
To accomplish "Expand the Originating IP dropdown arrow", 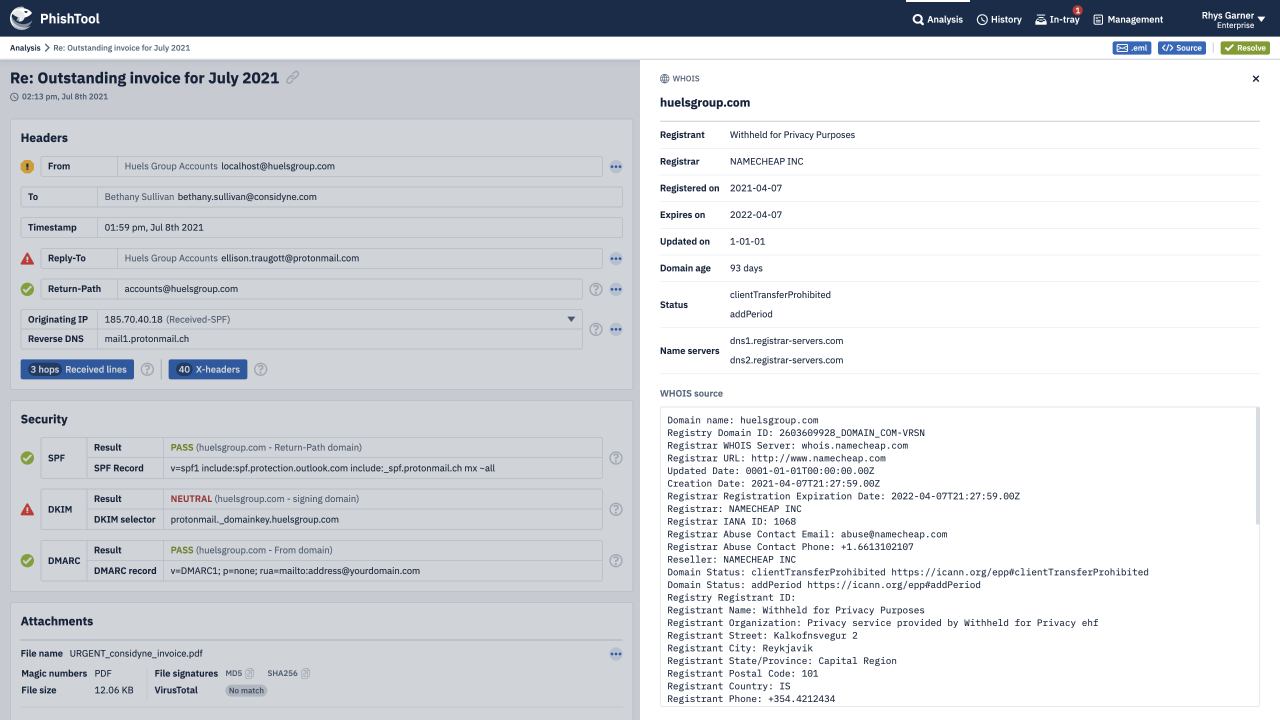I will [572, 319].
